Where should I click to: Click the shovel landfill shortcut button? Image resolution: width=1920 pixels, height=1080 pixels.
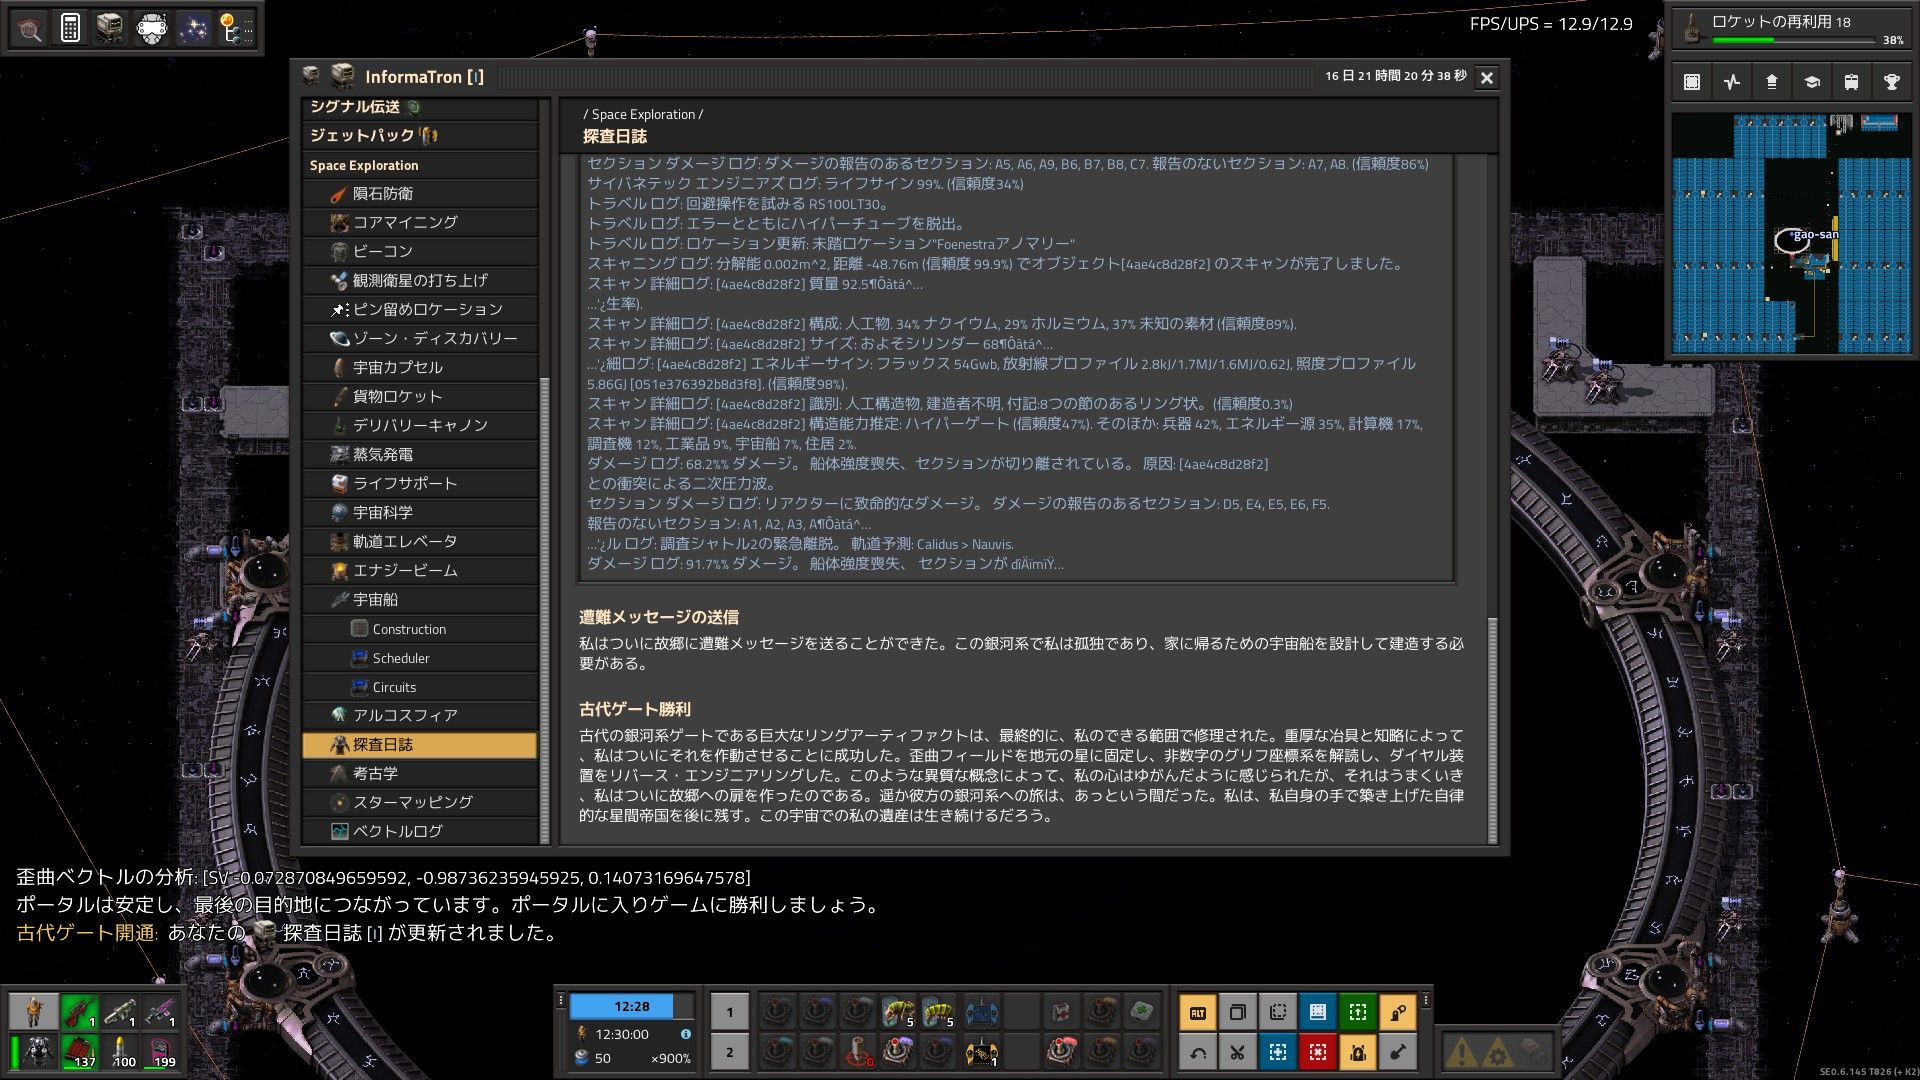[x=1398, y=1052]
